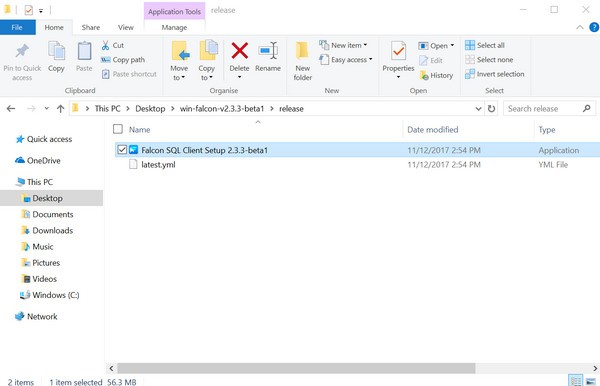
Task: Create a New folder from the ribbon
Action: click(302, 61)
